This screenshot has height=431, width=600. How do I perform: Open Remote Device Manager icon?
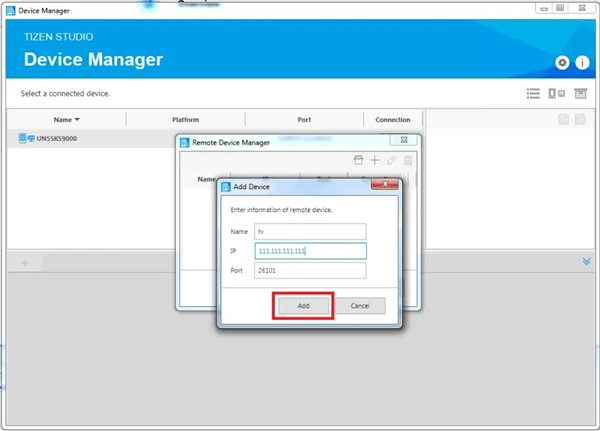tap(556, 94)
